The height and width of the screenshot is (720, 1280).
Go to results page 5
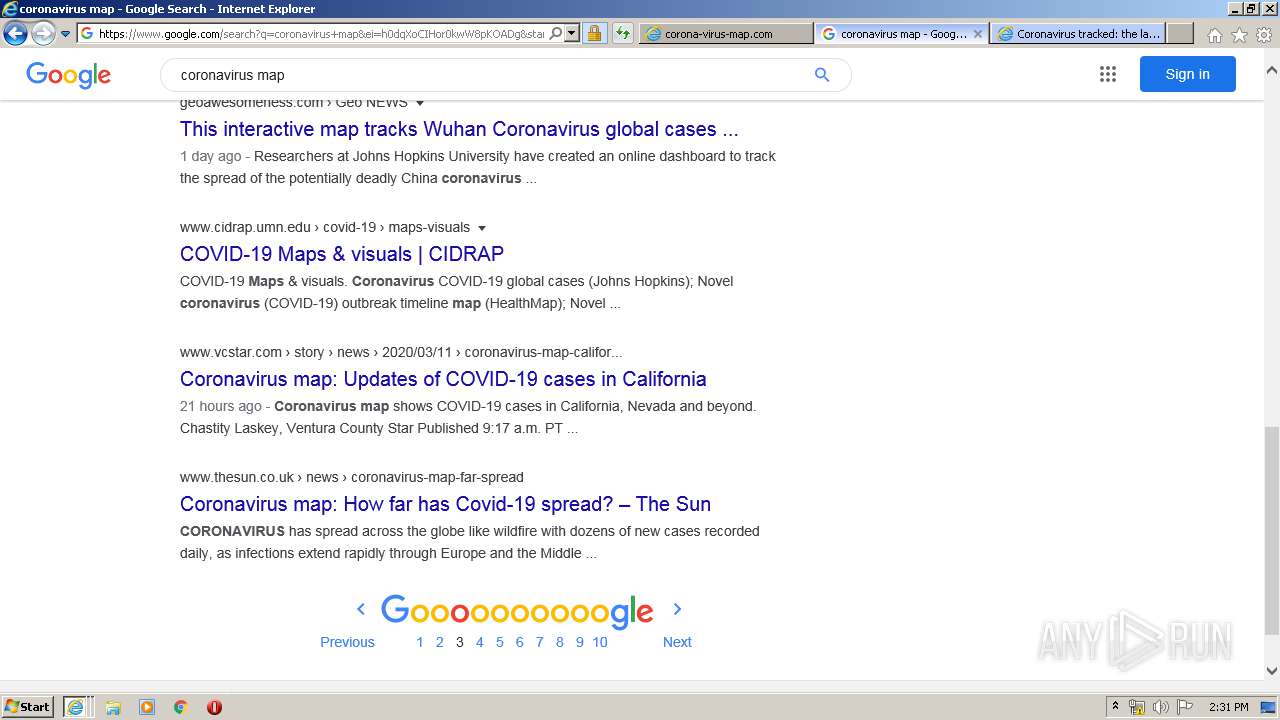500,642
